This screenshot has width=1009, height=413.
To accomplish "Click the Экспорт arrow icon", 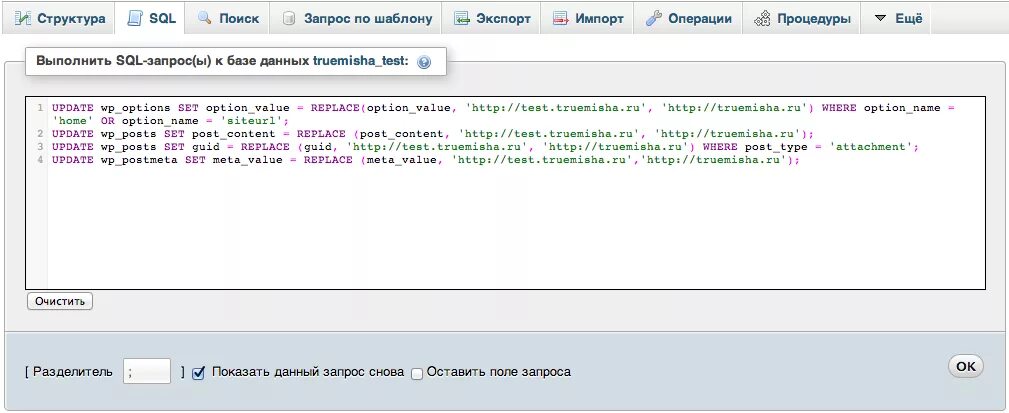I will tap(461, 19).
